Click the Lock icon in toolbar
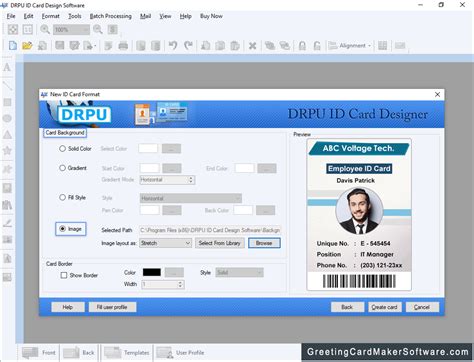Image resolution: width=474 pixels, height=362 pixels. (x=302, y=46)
